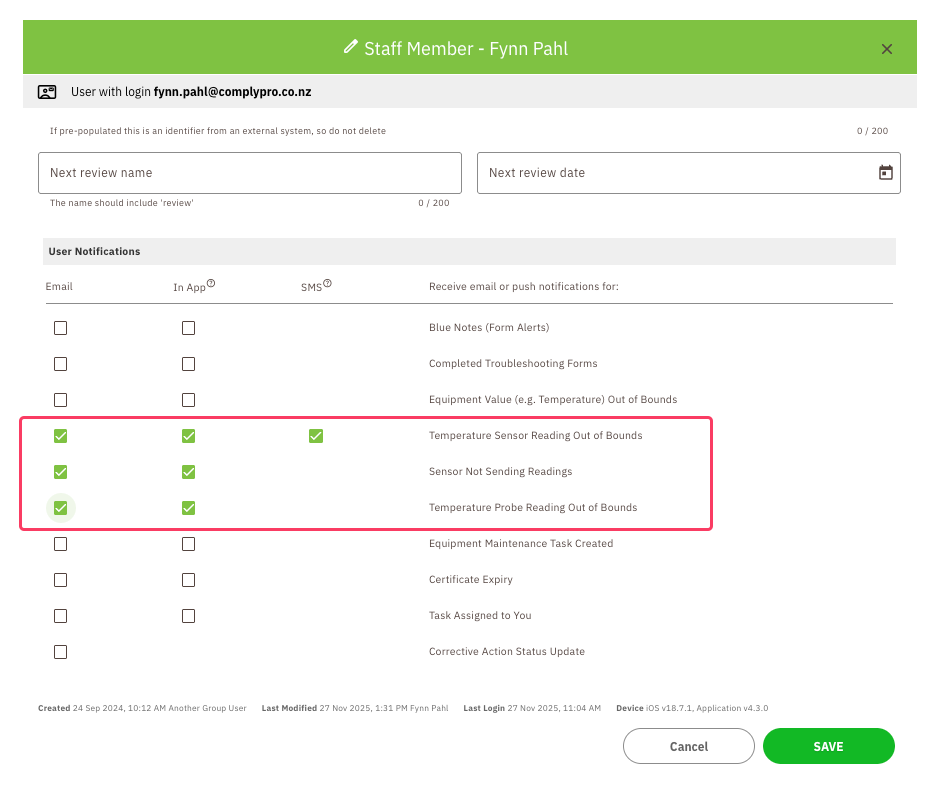Screen dimensions: 937x795
Task: Focus the Next review date field
Action: tap(688, 173)
